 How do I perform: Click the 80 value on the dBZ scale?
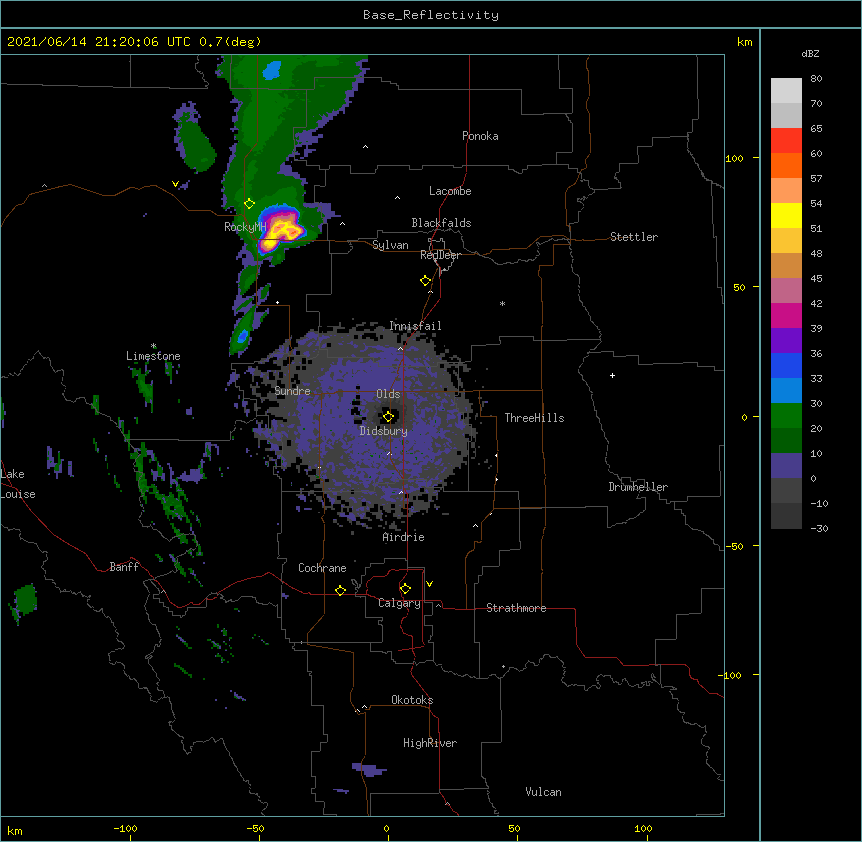(816, 79)
